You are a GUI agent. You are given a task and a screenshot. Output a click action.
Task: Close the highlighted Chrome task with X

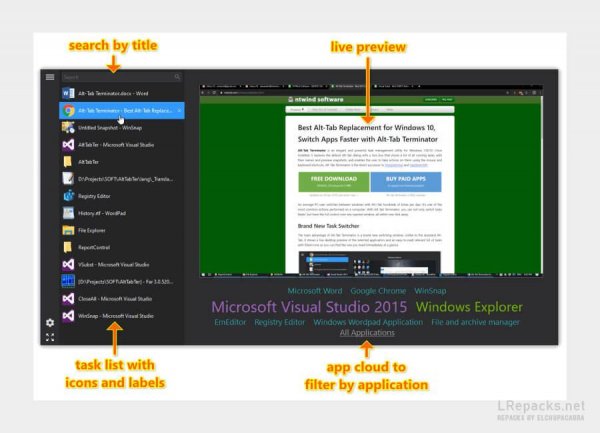[x=179, y=111]
